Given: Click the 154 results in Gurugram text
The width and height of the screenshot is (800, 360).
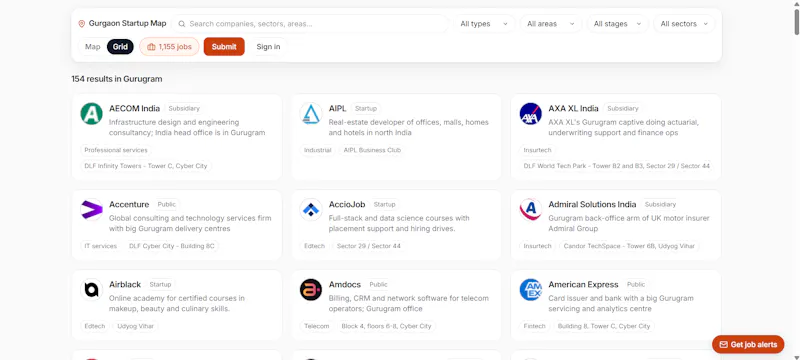Looking at the screenshot, I should pyautogui.click(x=117, y=79).
